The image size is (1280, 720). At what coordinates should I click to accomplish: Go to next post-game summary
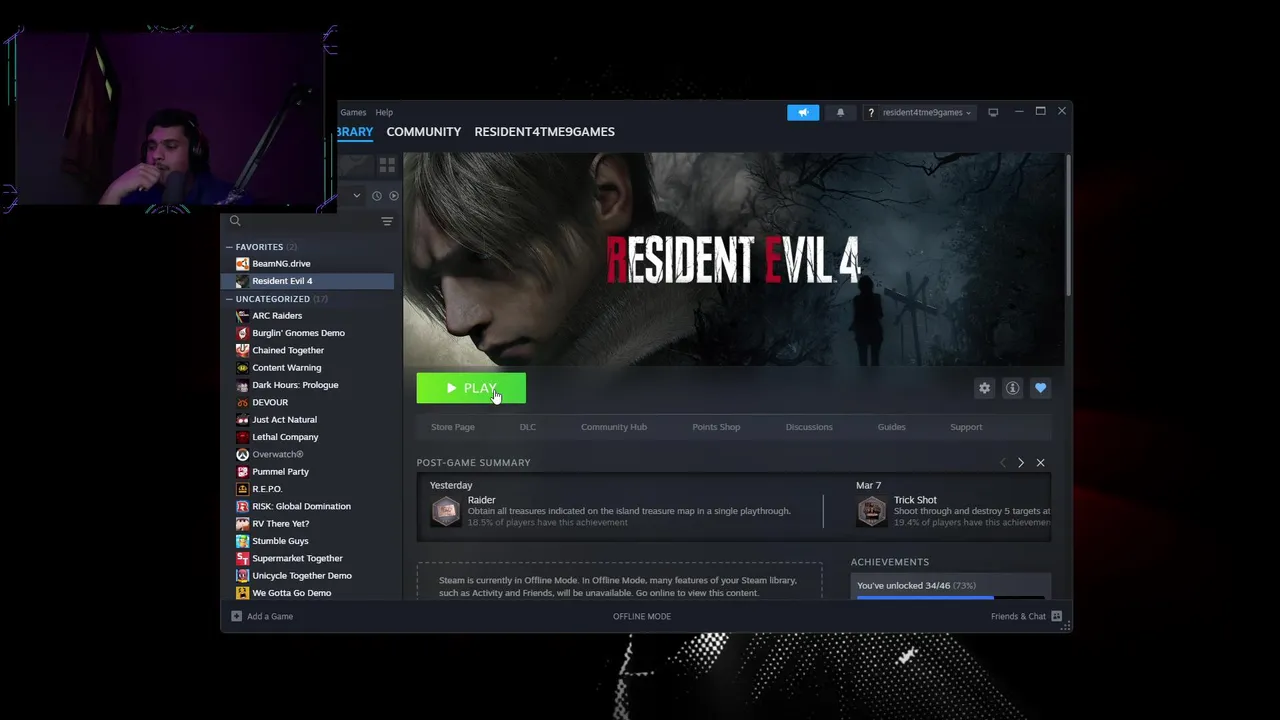[x=1021, y=463]
